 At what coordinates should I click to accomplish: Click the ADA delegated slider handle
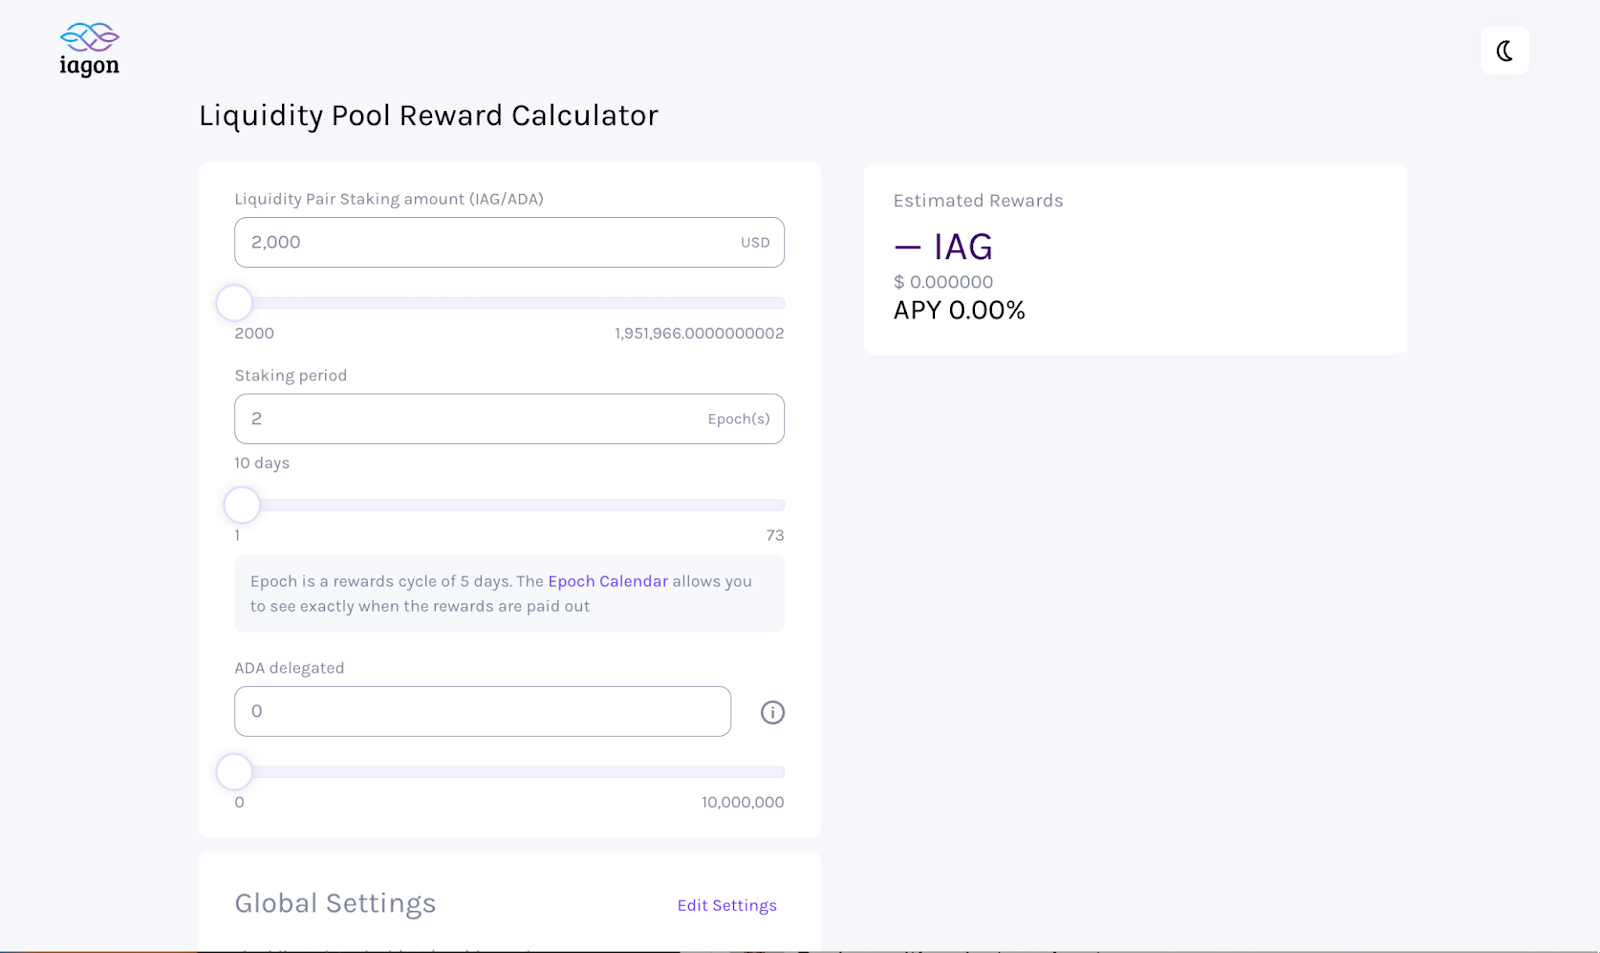click(x=234, y=772)
